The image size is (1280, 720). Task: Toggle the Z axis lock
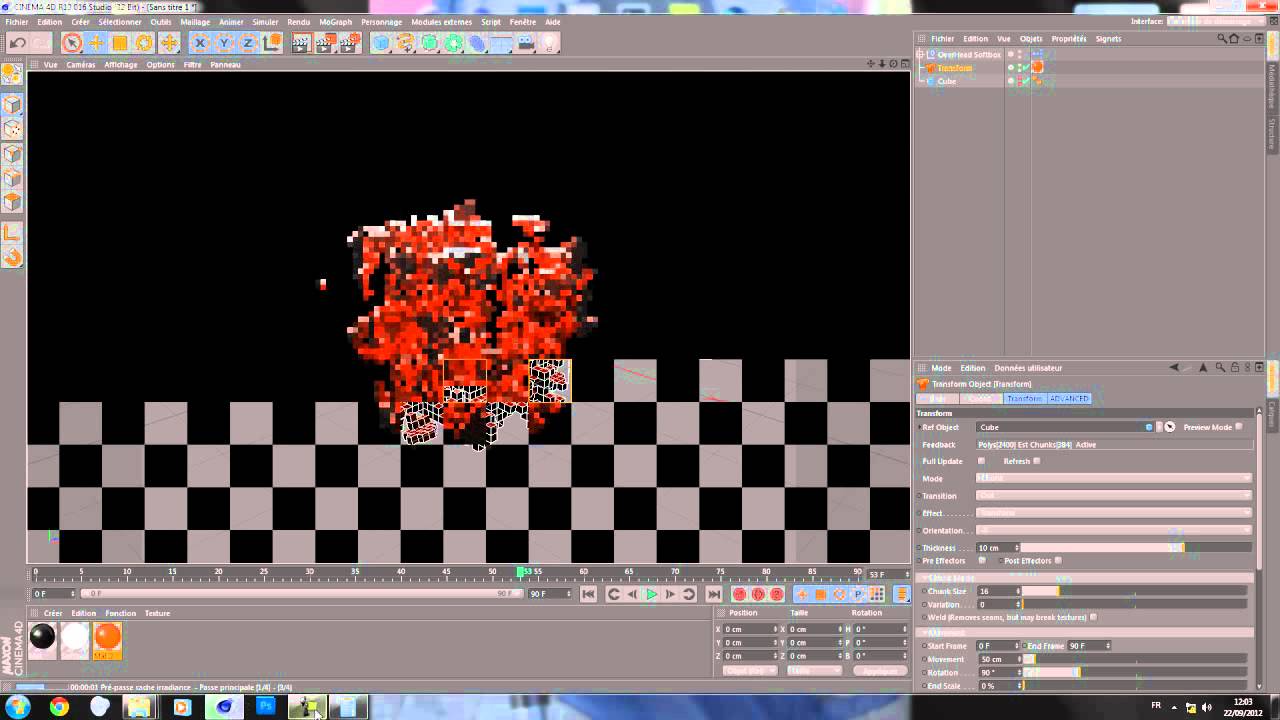tap(248, 43)
